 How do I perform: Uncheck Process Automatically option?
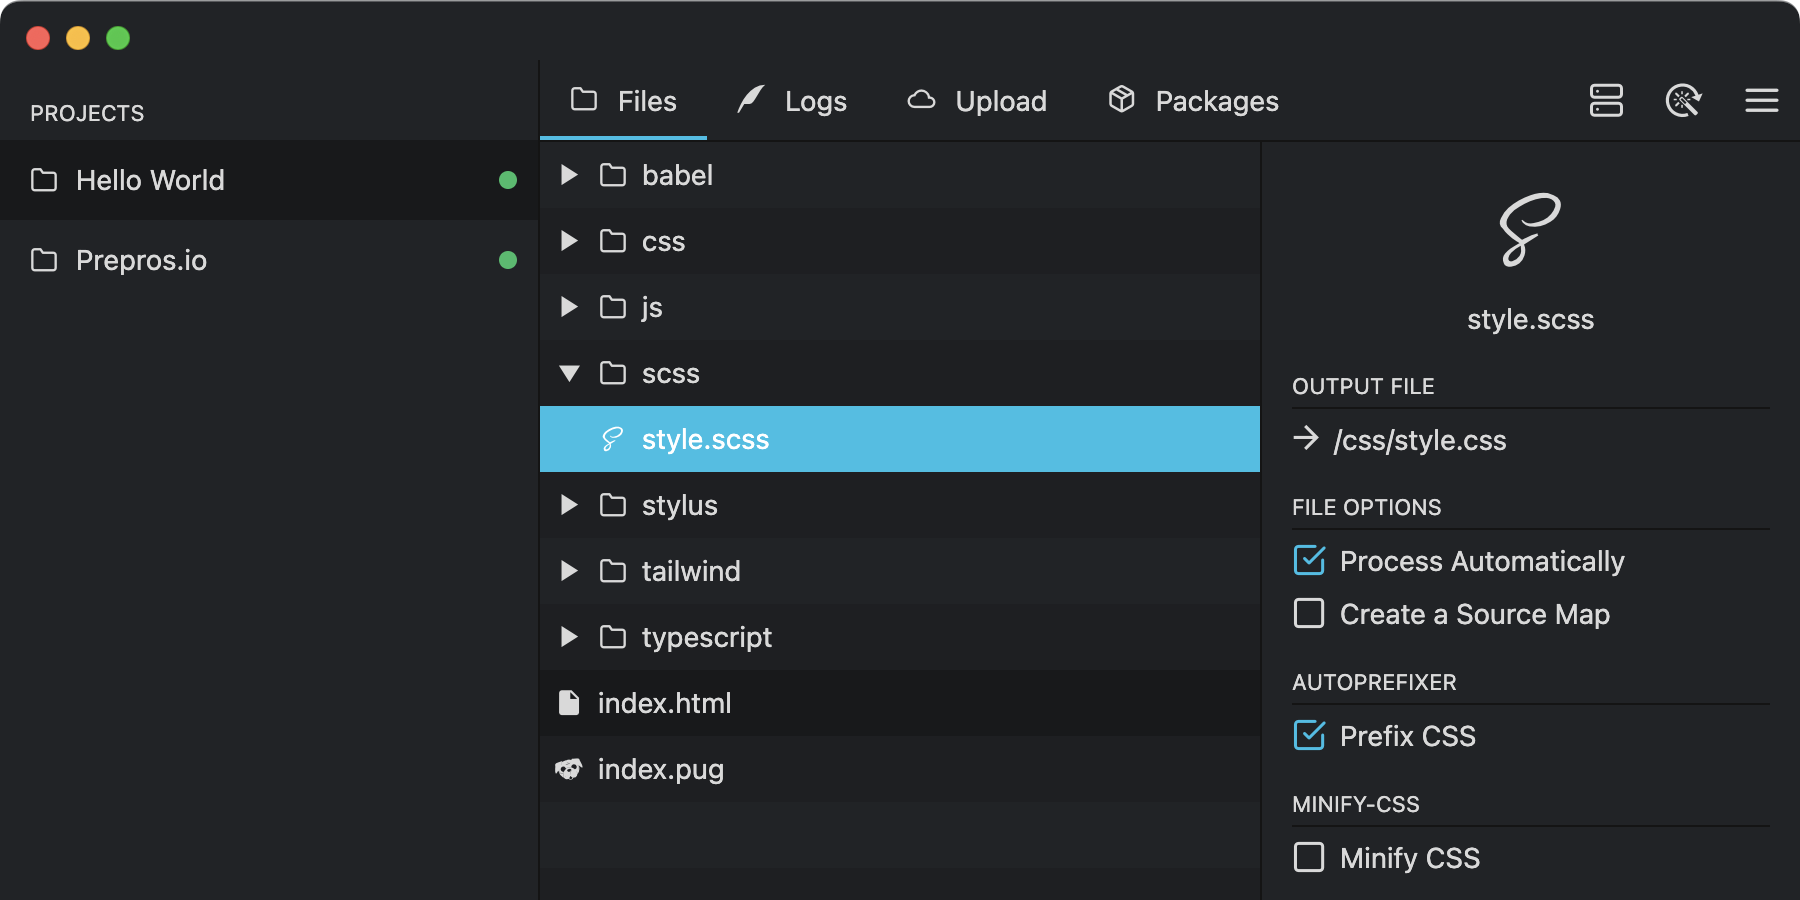pyautogui.click(x=1309, y=561)
